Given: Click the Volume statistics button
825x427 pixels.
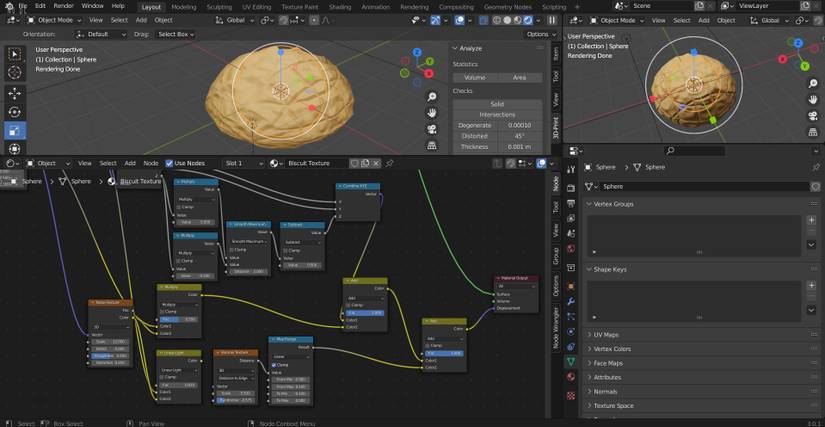Looking at the screenshot, I should pyautogui.click(x=475, y=78).
